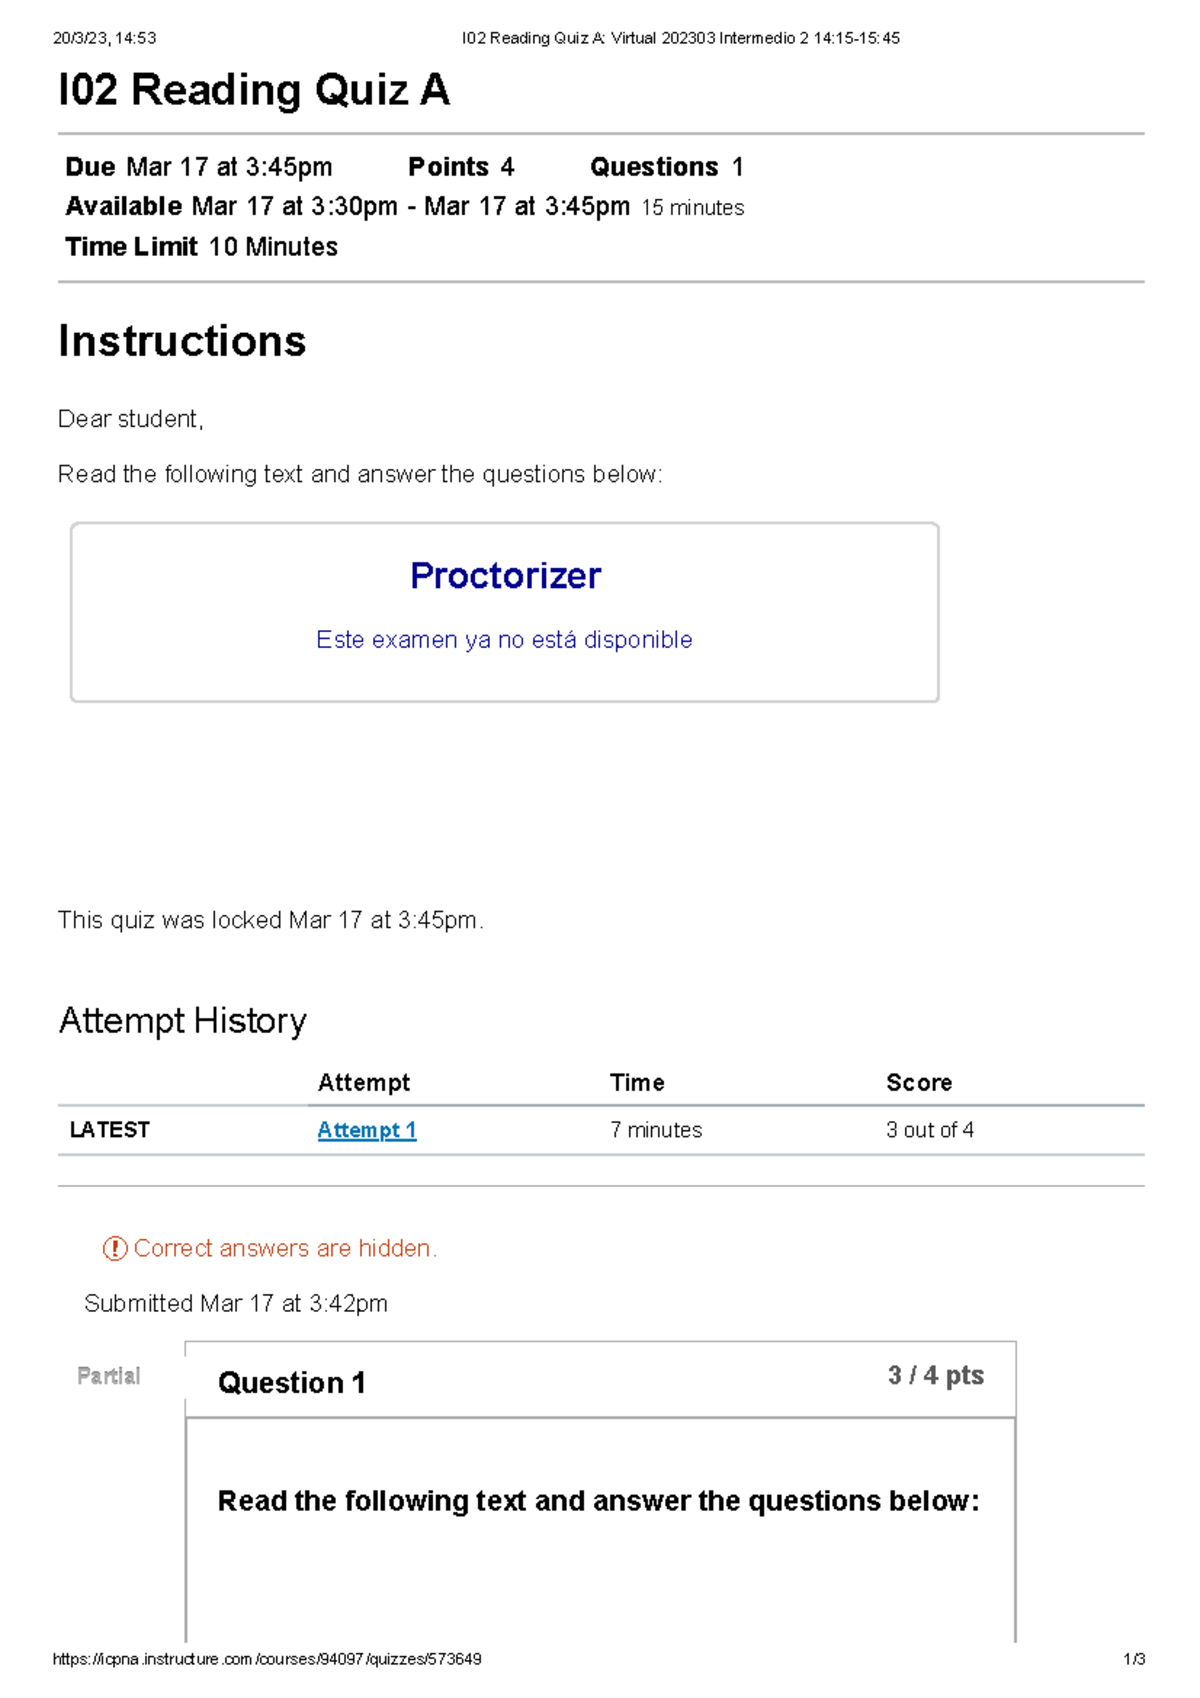Click the 'Este examen ya no está disponible' message
The height and width of the screenshot is (1698, 1200).
tap(504, 640)
